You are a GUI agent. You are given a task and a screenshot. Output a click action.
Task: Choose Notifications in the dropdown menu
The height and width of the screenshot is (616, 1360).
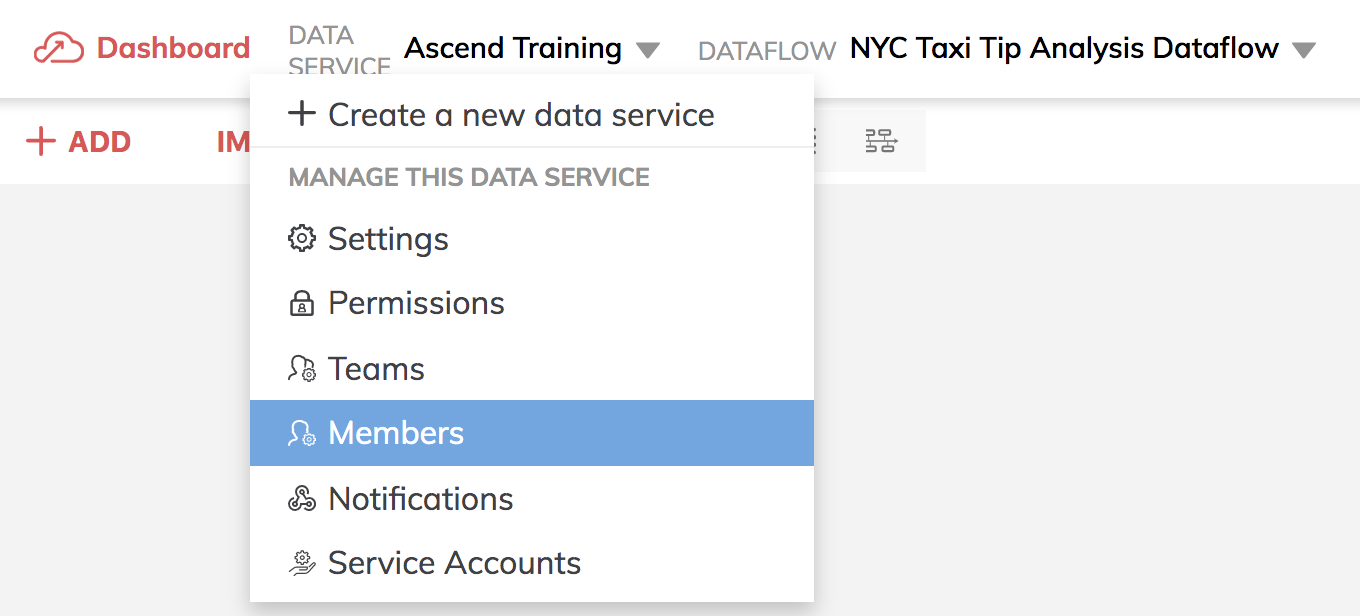[x=532, y=499]
